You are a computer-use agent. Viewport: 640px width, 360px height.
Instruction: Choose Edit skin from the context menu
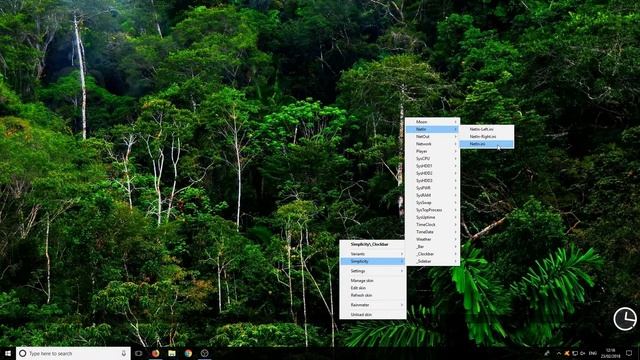click(x=373, y=288)
